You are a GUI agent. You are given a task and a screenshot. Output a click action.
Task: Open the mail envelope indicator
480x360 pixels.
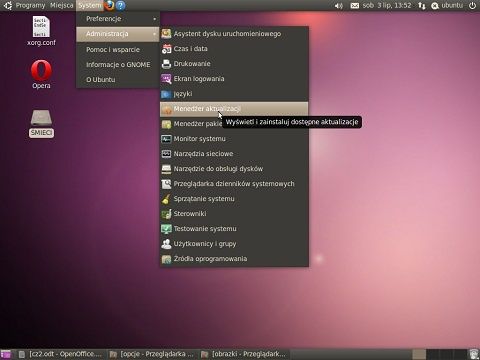pyautogui.click(x=355, y=6)
